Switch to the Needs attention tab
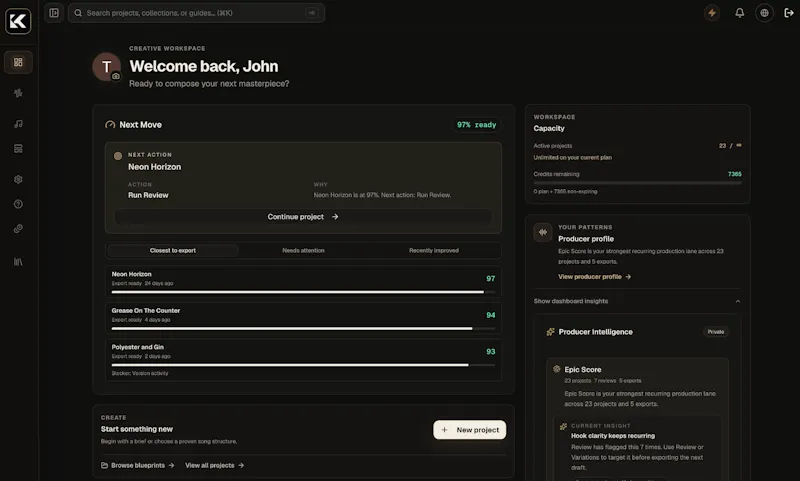800x481 pixels. point(304,250)
